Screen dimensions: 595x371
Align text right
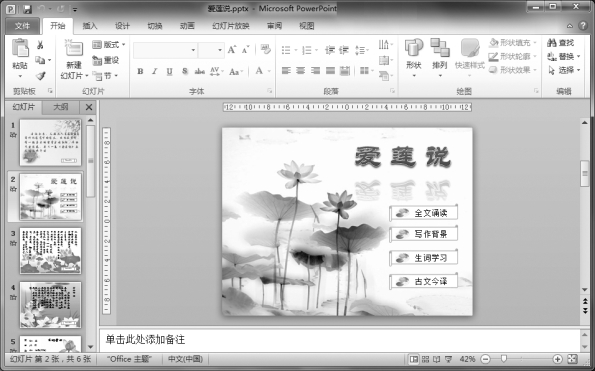pyautogui.click(x=315, y=71)
